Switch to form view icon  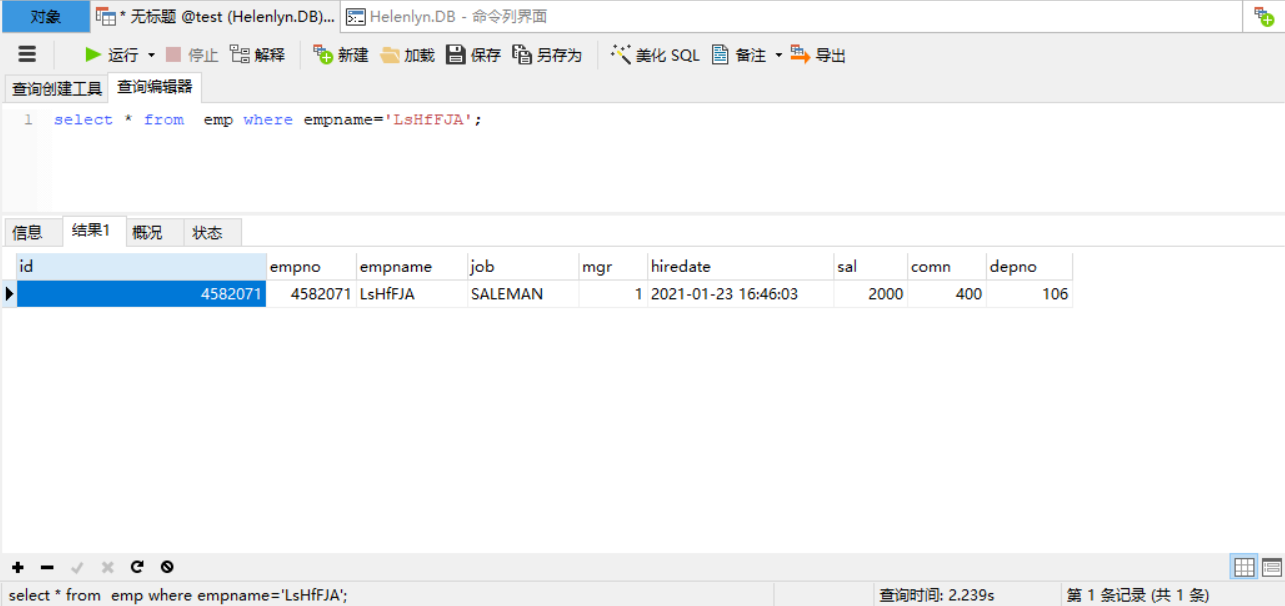[x=1272, y=567]
